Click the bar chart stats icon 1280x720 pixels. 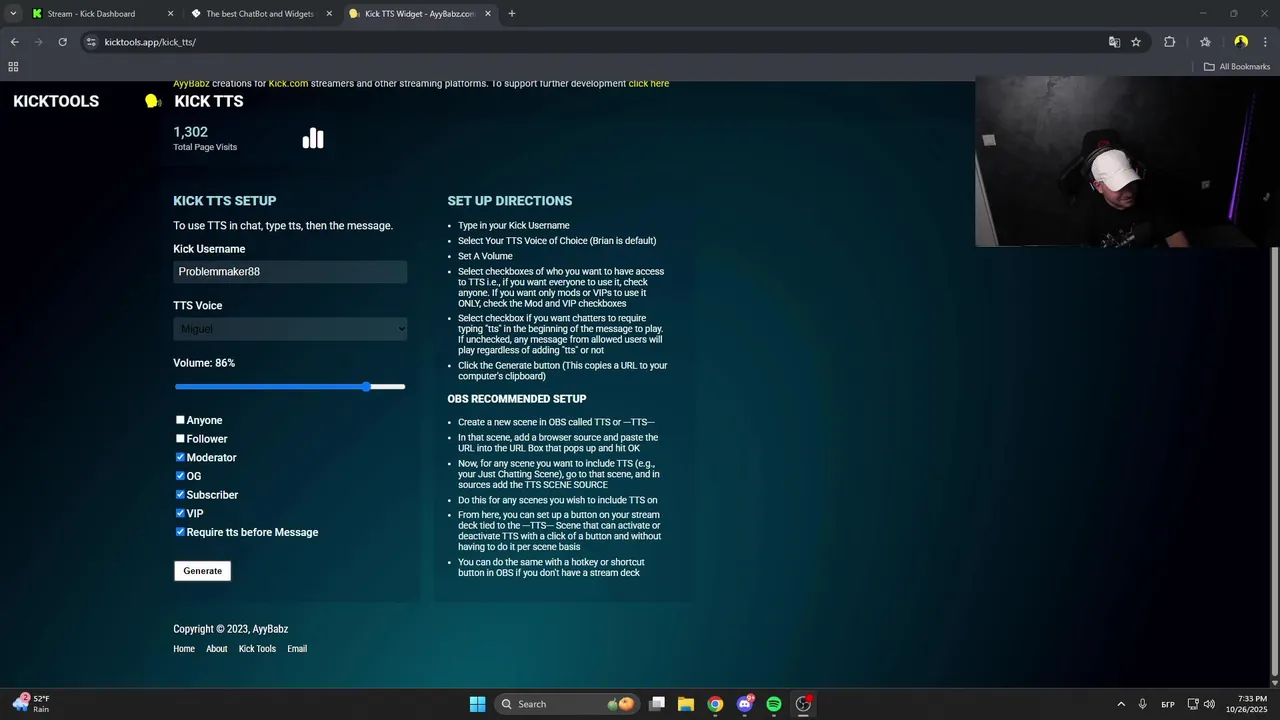313,138
